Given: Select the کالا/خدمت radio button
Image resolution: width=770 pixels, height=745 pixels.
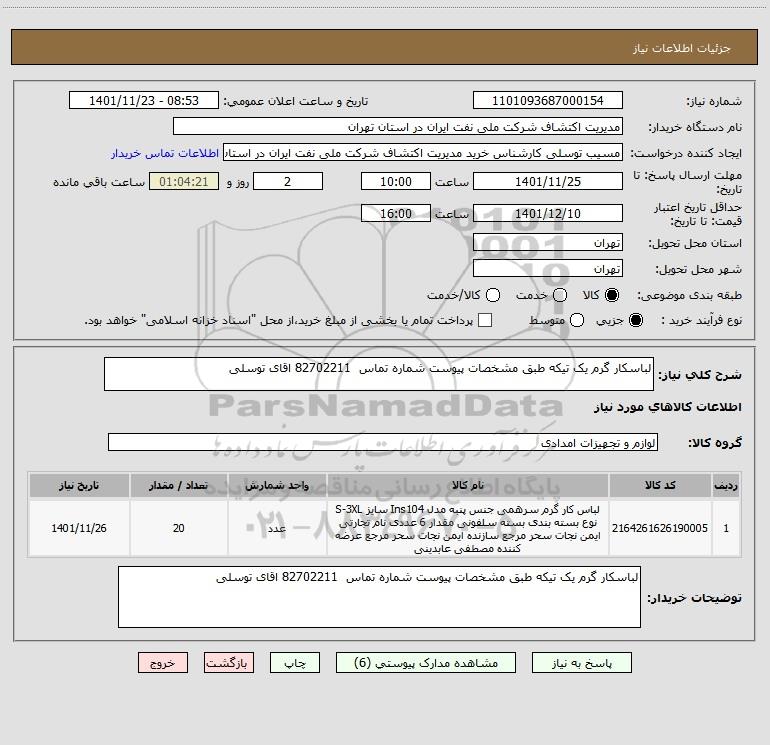Looking at the screenshot, I should (x=493, y=295).
